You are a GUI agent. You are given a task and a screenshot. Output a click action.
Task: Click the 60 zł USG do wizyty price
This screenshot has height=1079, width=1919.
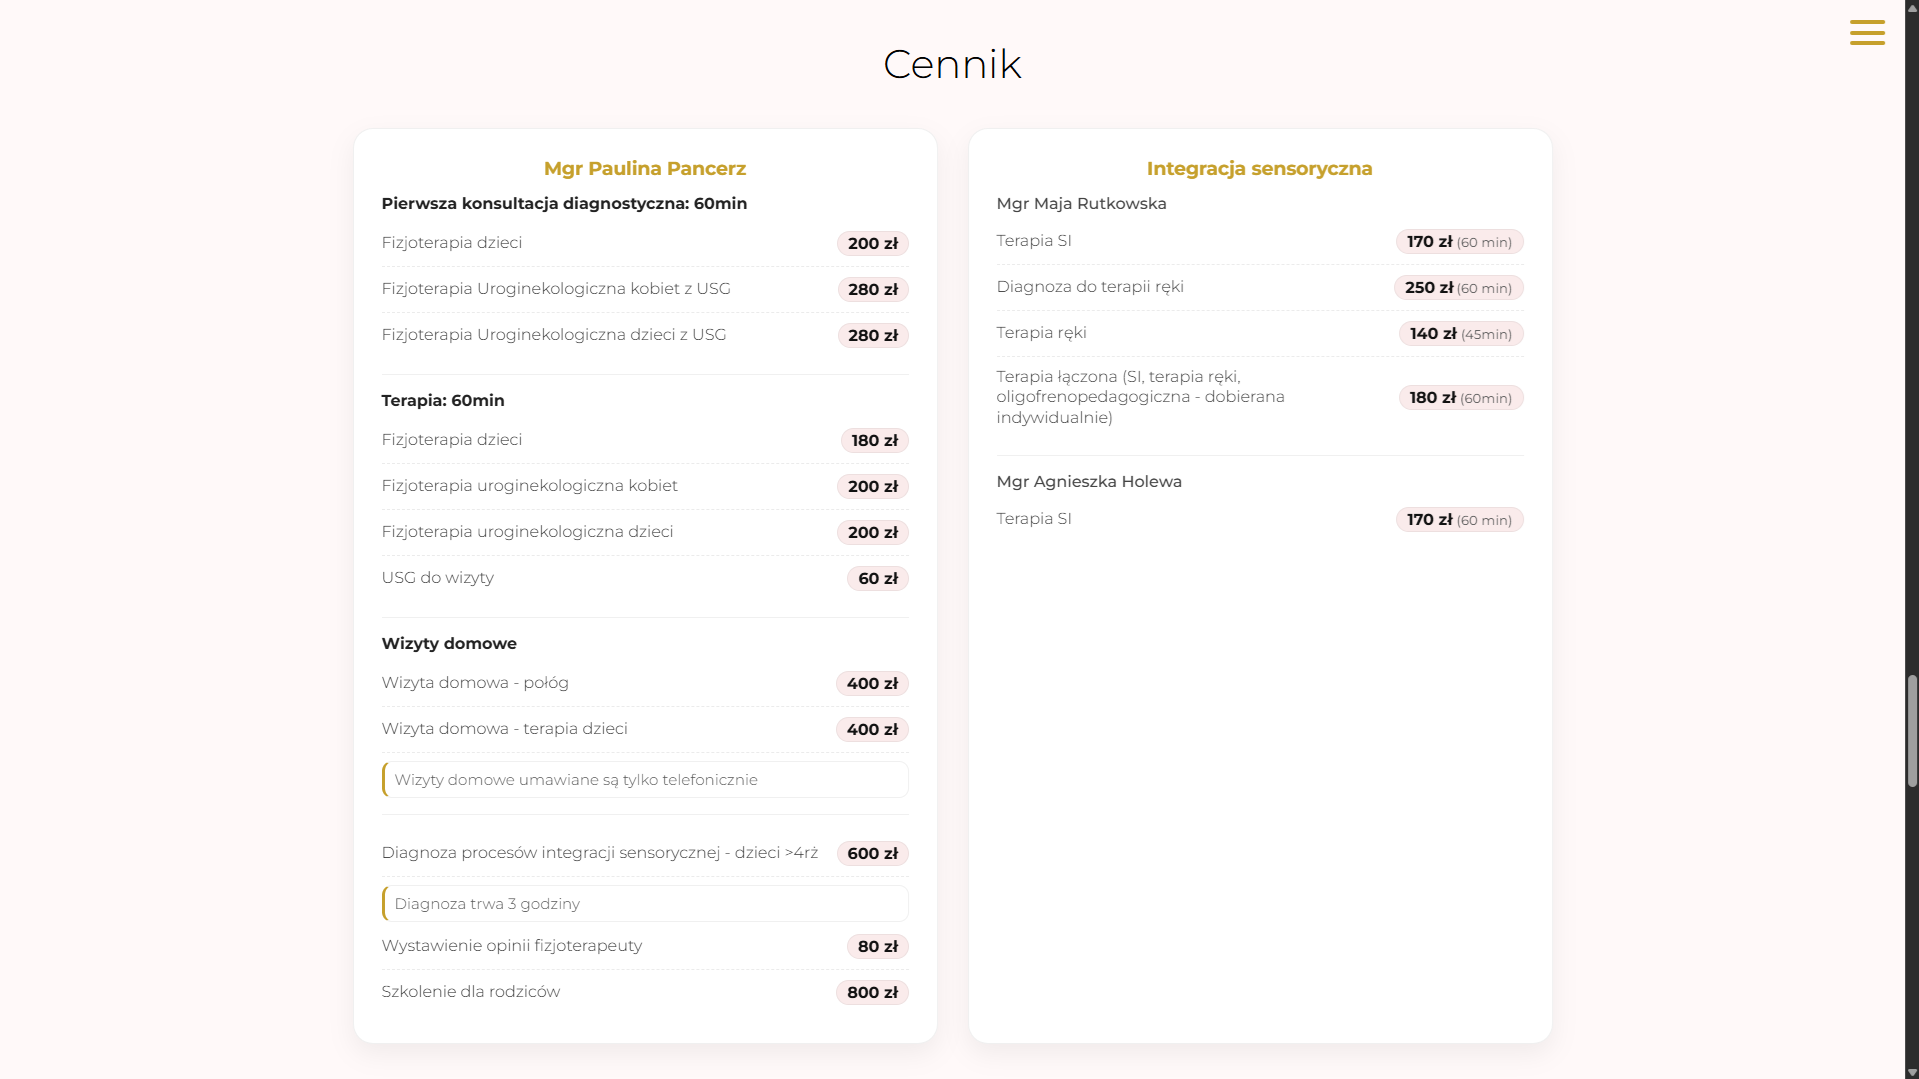pyautogui.click(x=877, y=578)
